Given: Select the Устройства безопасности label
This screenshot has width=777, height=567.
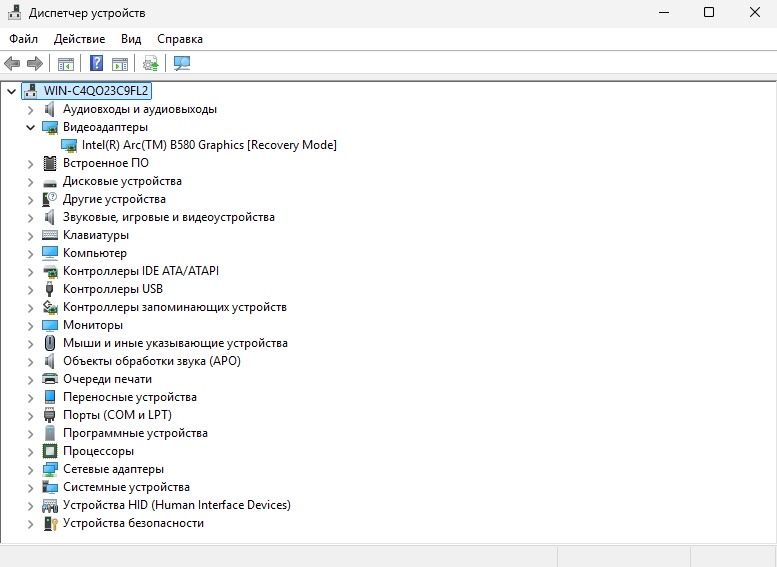Looking at the screenshot, I should click(x=133, y=523).
